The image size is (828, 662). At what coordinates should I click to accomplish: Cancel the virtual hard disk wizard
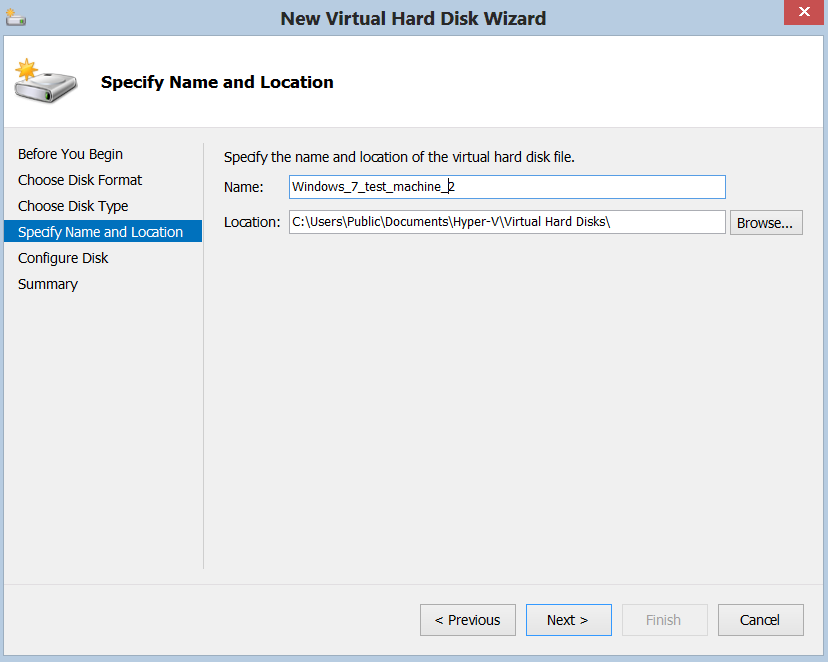tap(760, 620)
